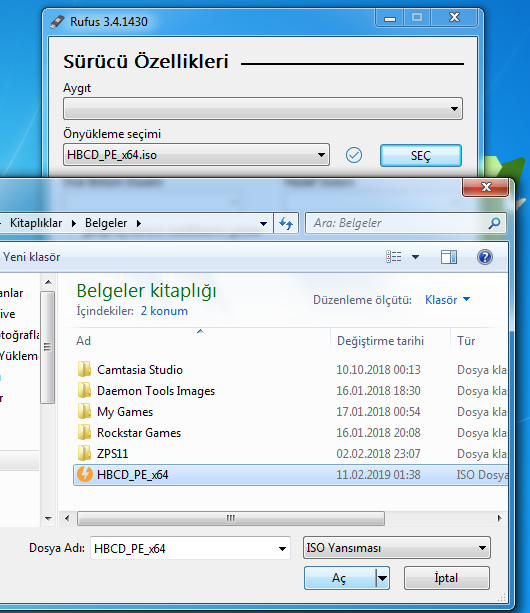The width and height of the screenshot is (530, 613).
Task: Close the file open dialog with red X
Action: 486,187
